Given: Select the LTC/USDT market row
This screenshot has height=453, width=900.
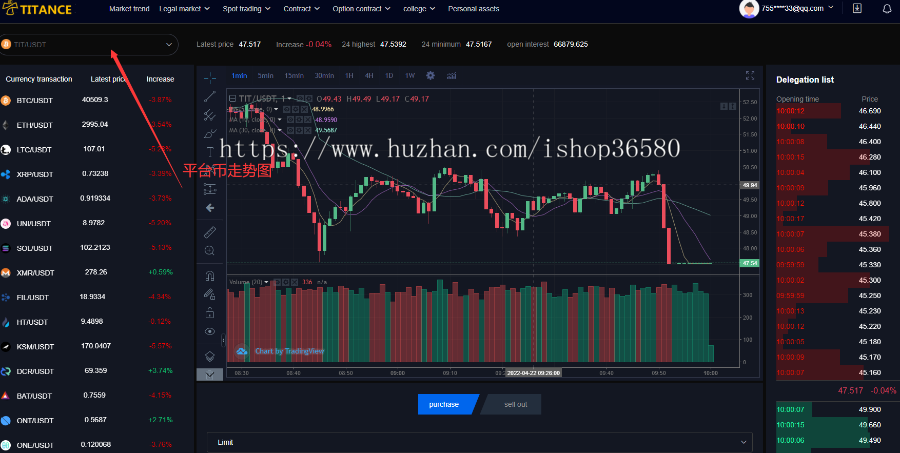Looking at the screenshot, I should 95,149.
